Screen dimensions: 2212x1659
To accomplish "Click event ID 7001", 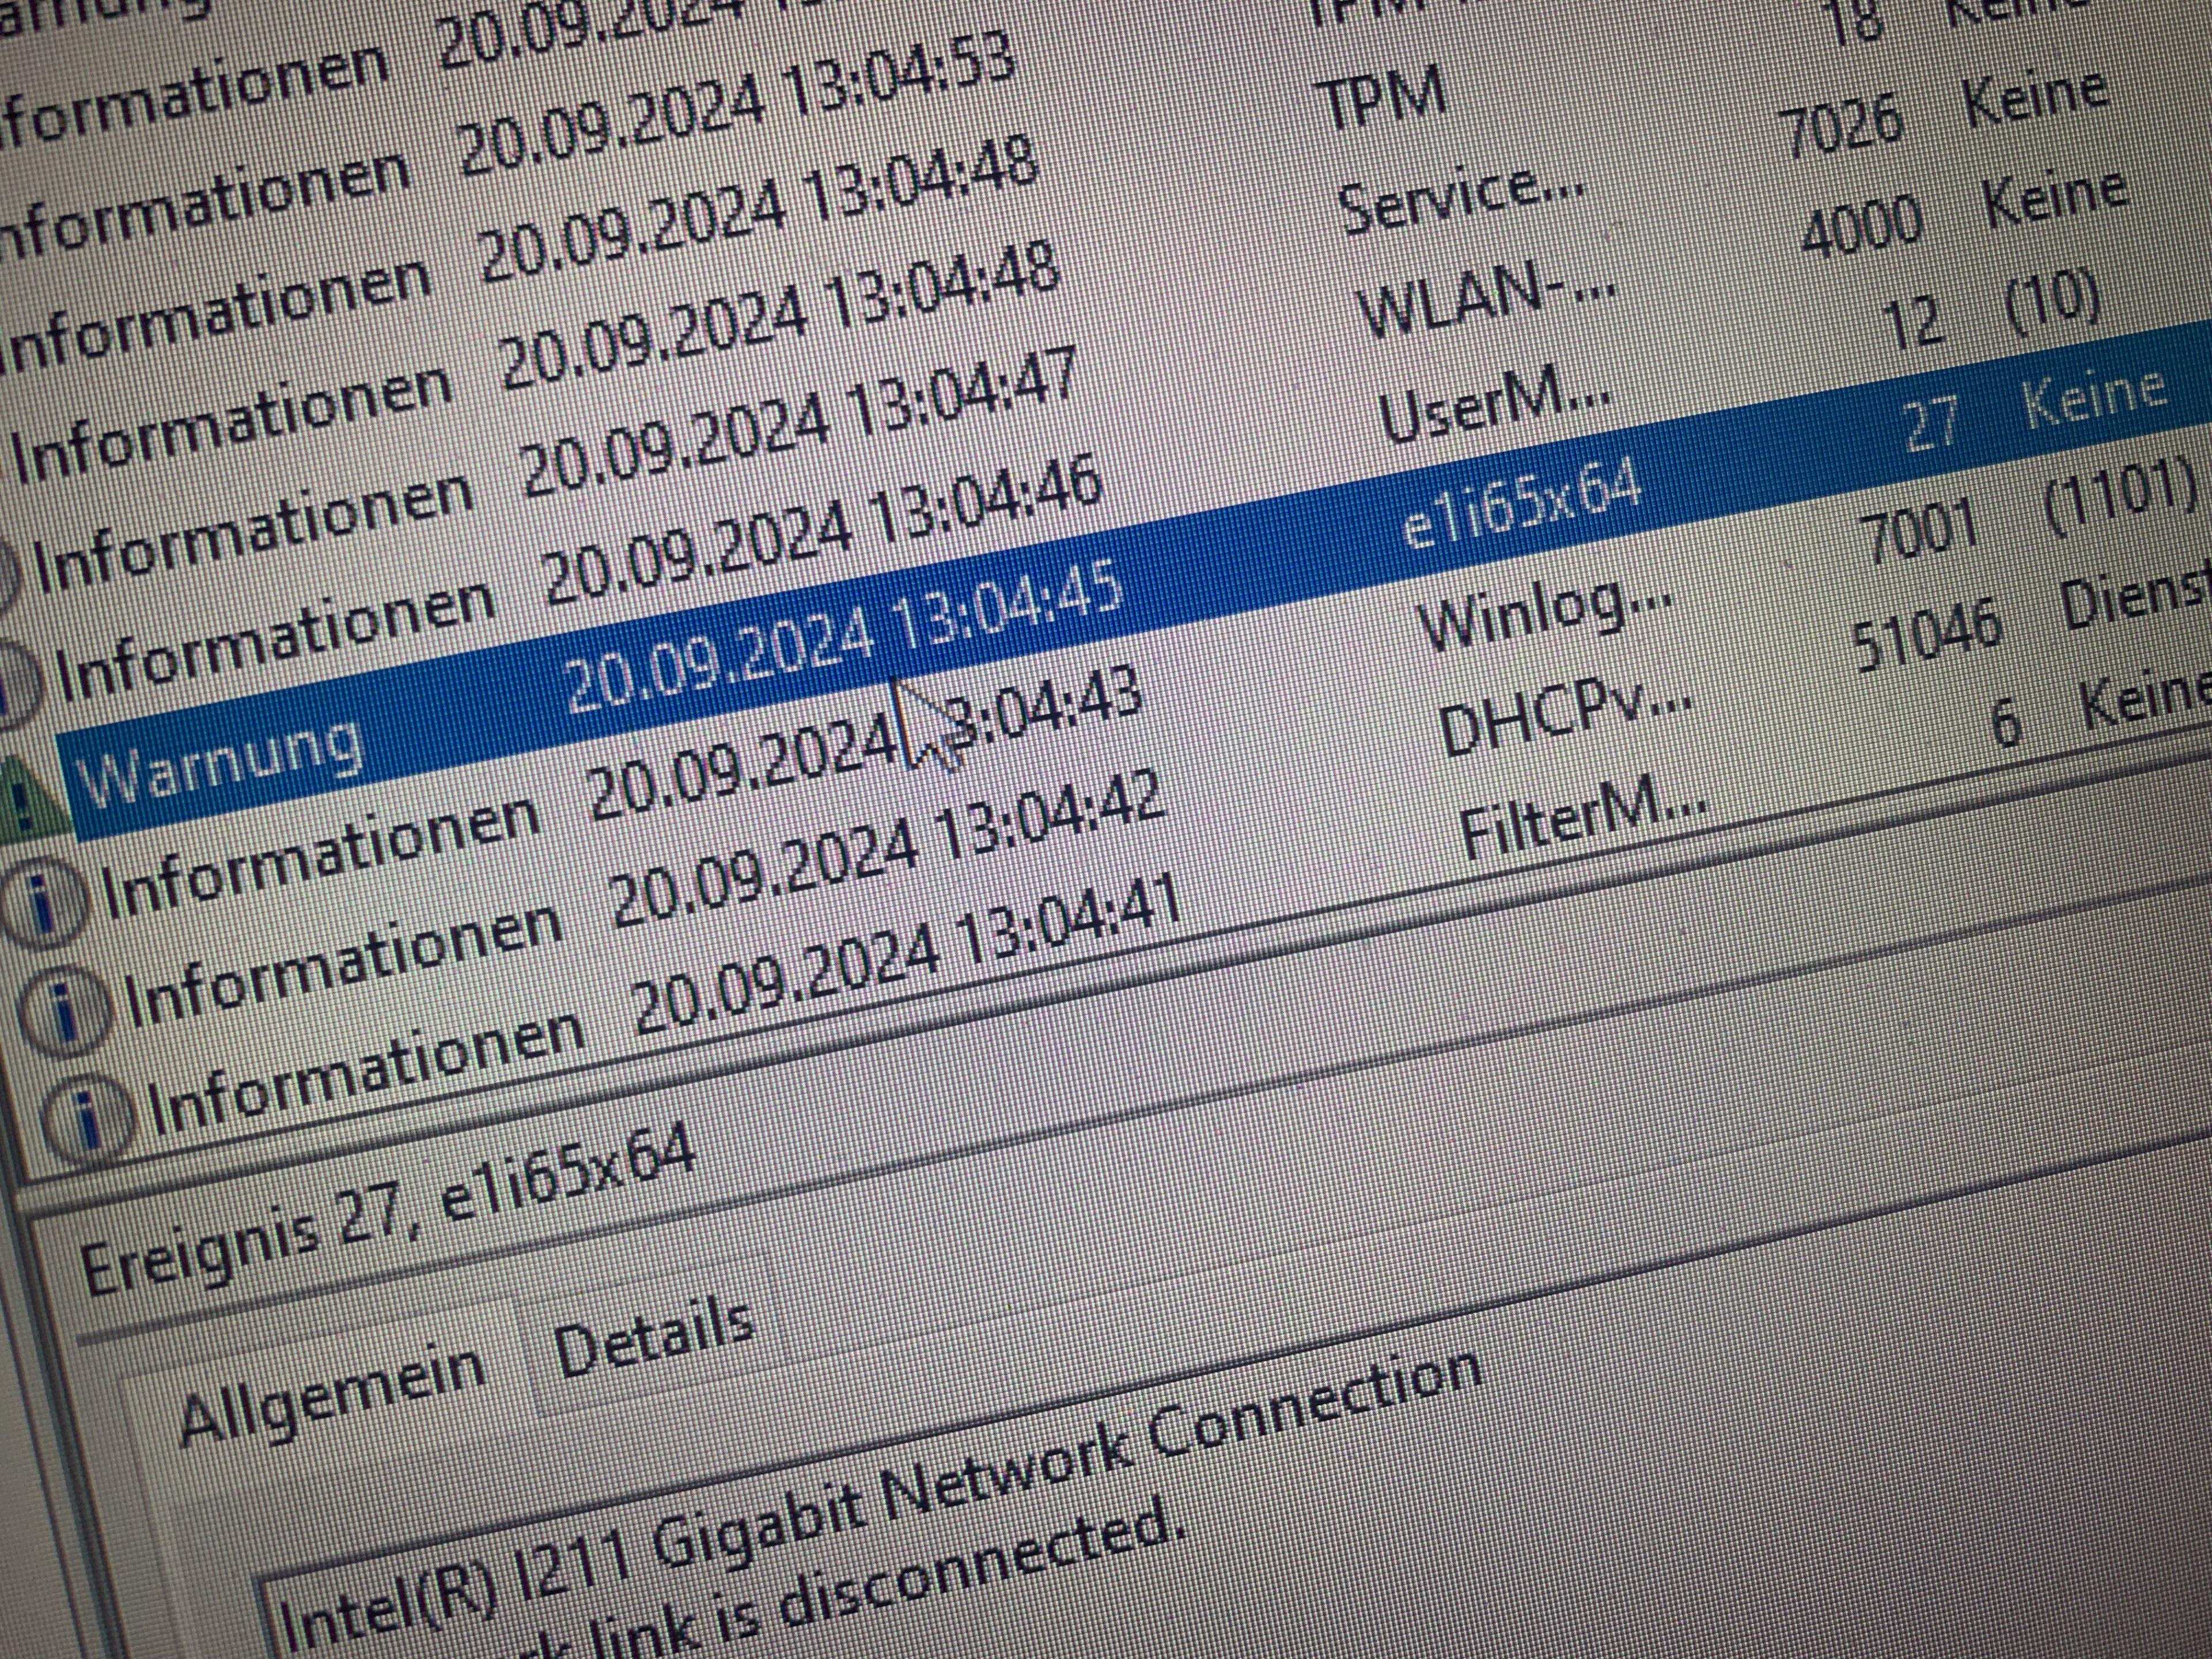I will [x=1920, y=532].
